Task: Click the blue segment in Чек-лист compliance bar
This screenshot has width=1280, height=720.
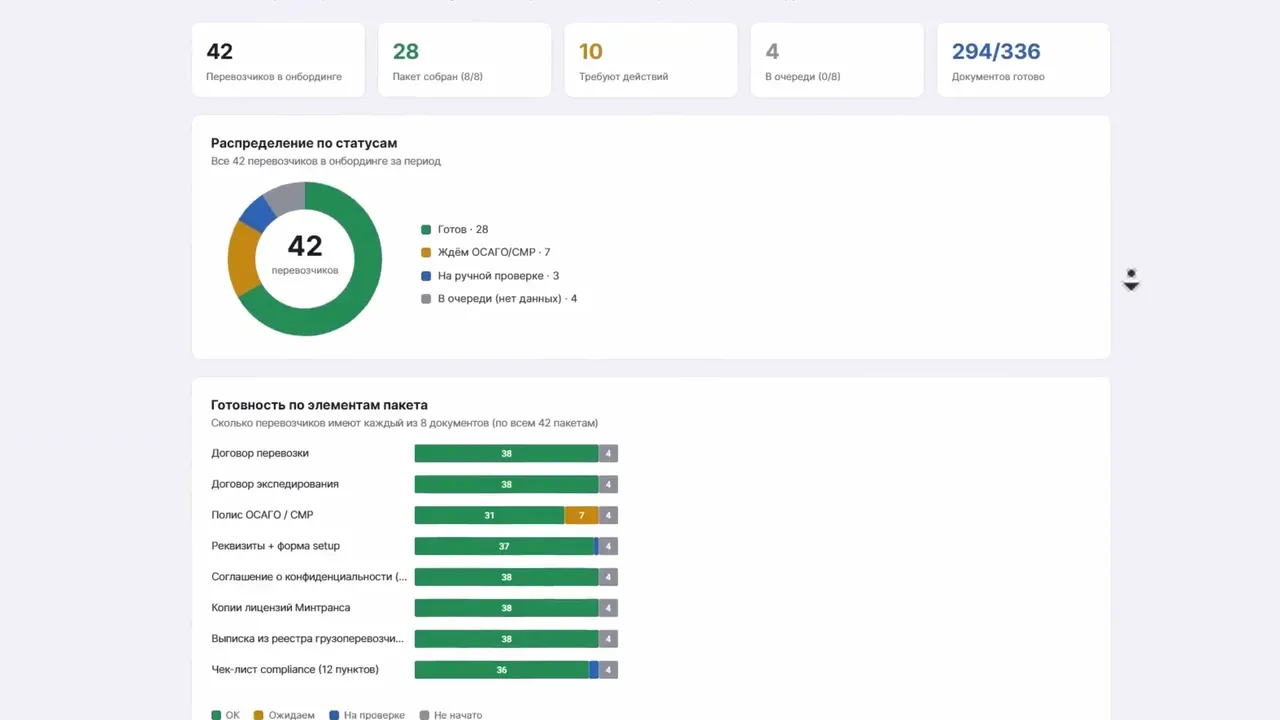Action: pyautogui.click(x=594, y=670)
